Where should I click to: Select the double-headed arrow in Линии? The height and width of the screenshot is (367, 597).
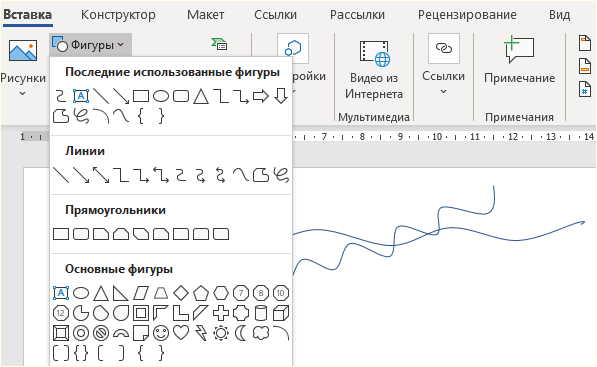tap(101, 175)
